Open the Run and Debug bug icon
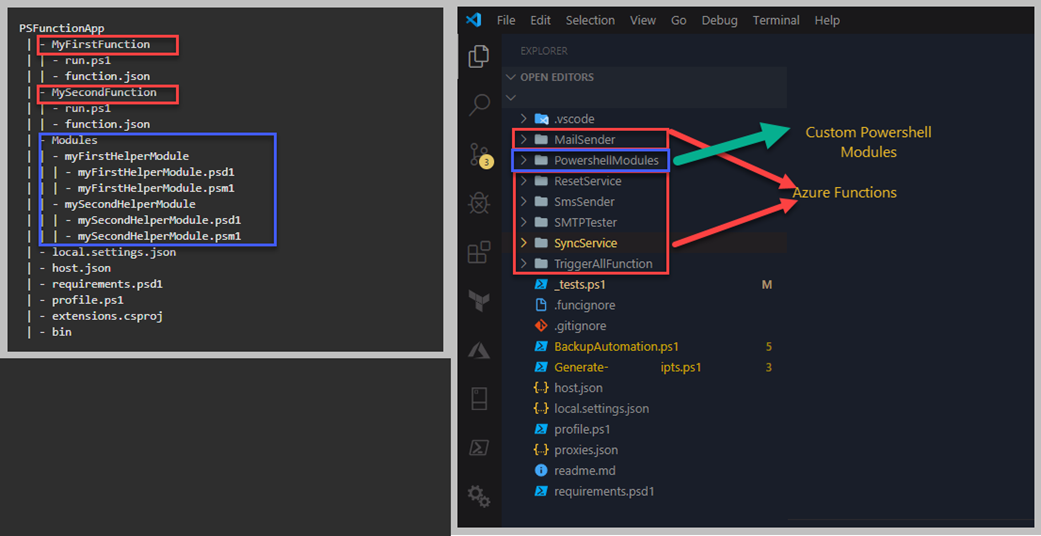1041x536 pixels. pos(479,203)
